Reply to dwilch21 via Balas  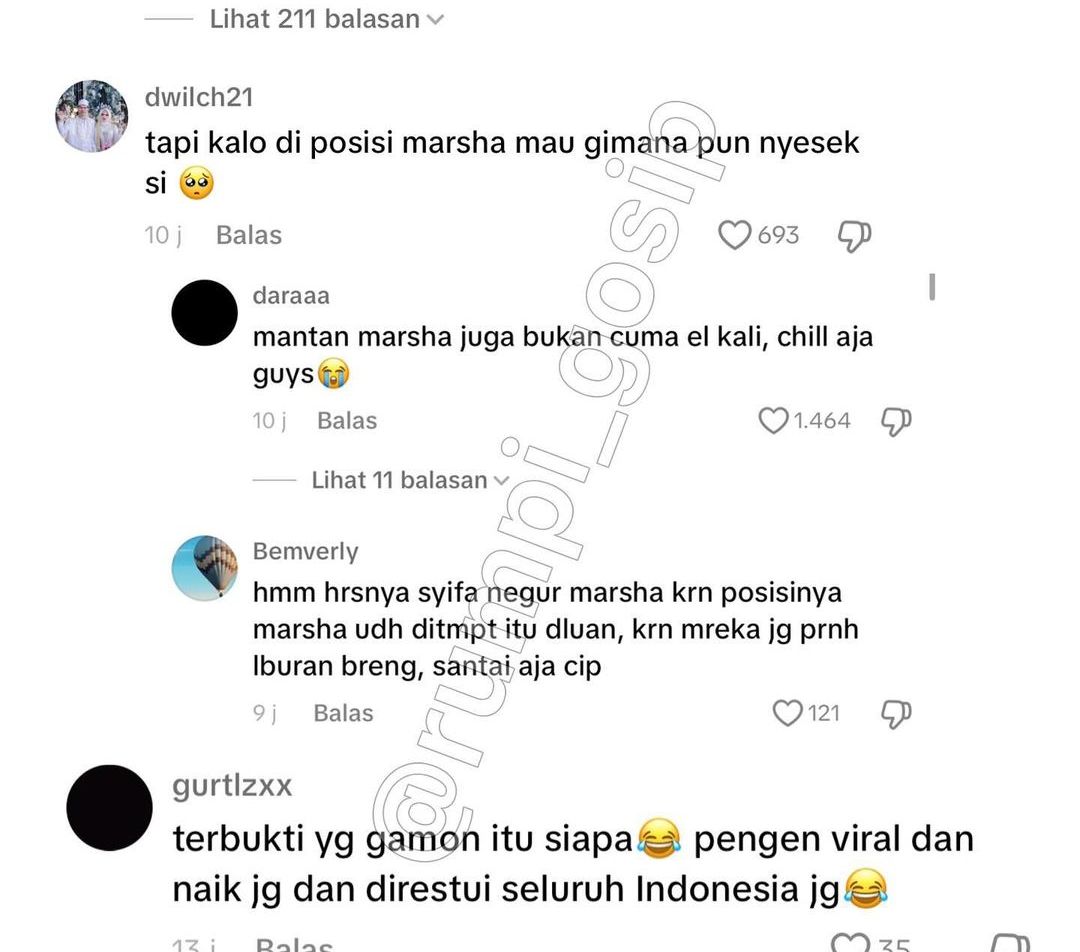[x=249, y=235]
